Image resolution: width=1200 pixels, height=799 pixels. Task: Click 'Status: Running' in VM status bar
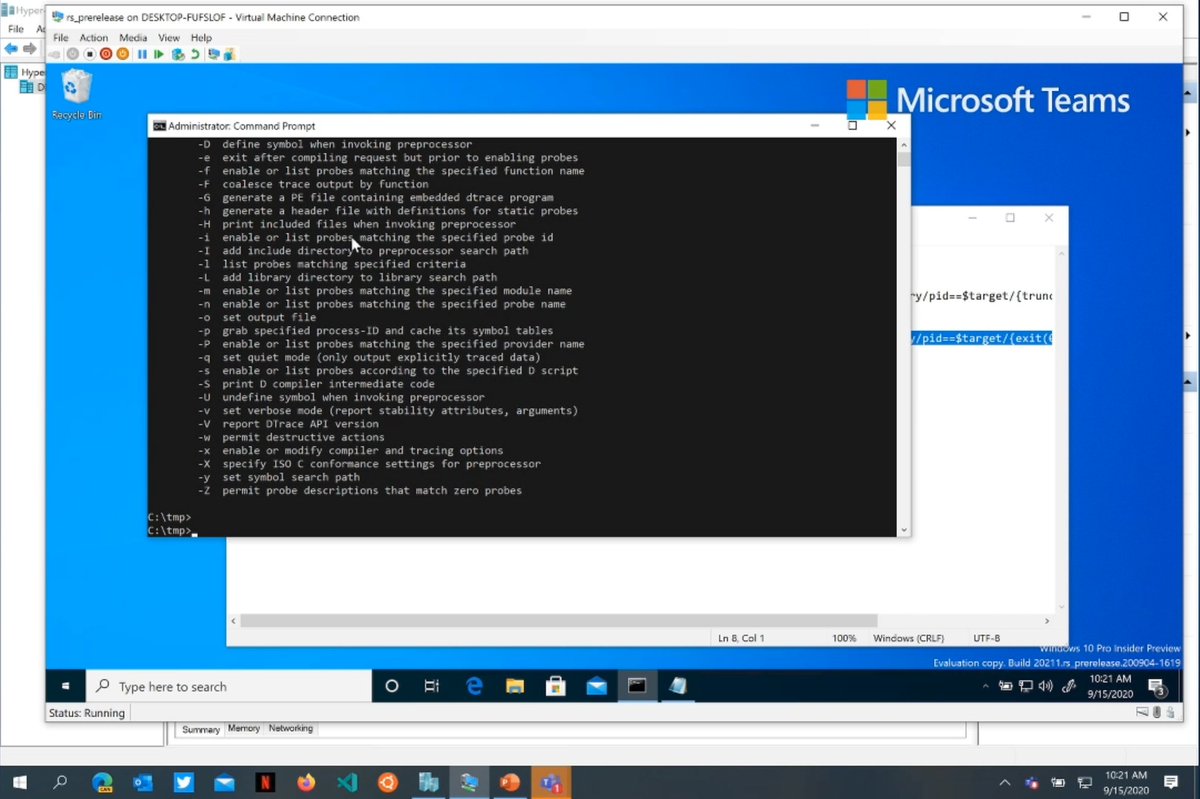coord(87,713)
